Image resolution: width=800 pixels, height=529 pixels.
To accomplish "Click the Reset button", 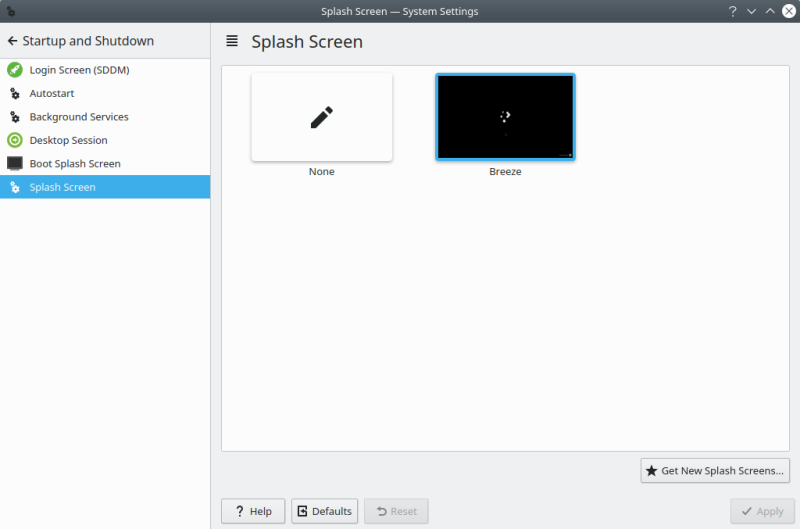I will click(x=396, y=511).
